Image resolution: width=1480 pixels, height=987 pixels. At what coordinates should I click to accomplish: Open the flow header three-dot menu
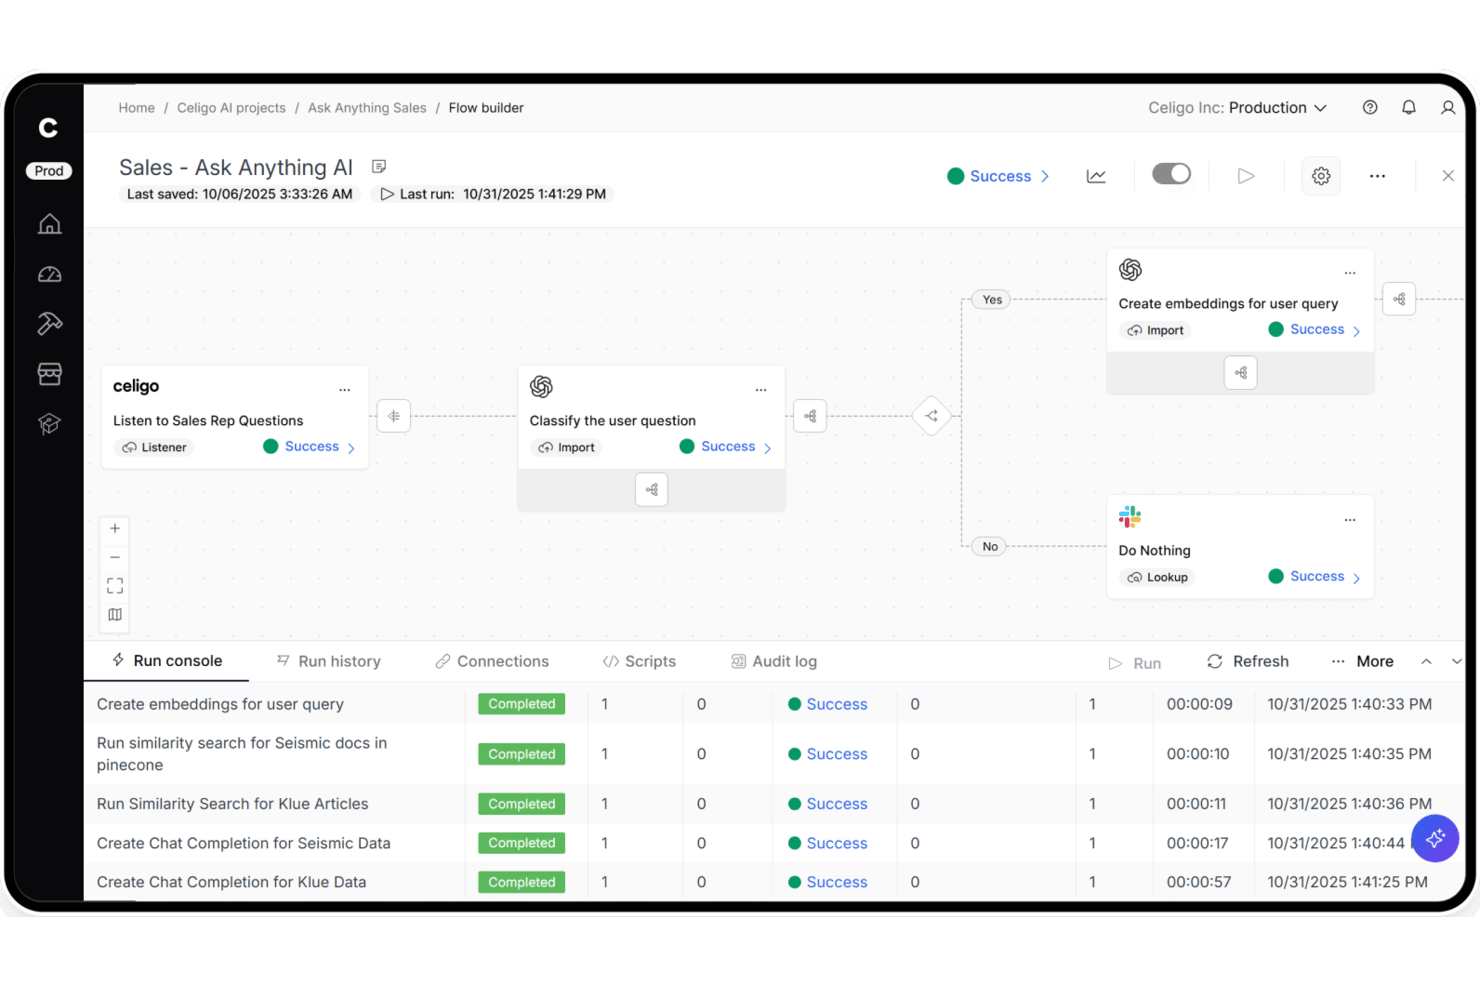tap(1377, 176)
